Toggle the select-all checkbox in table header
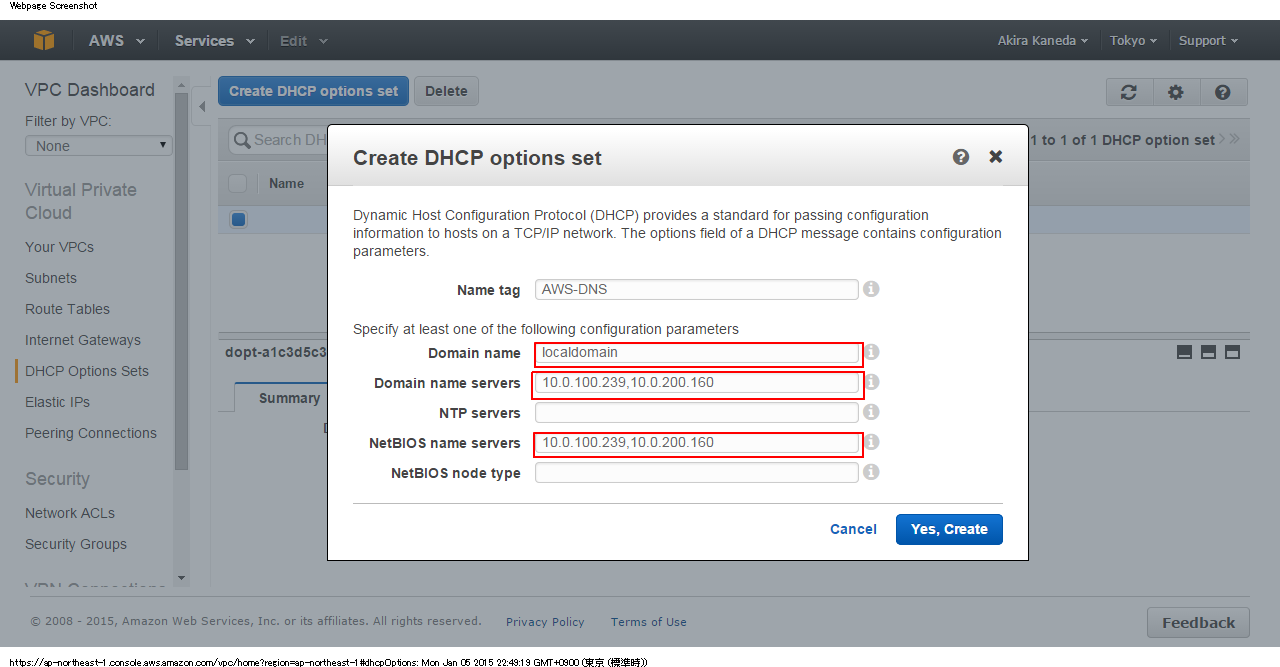 click(238, 183)
